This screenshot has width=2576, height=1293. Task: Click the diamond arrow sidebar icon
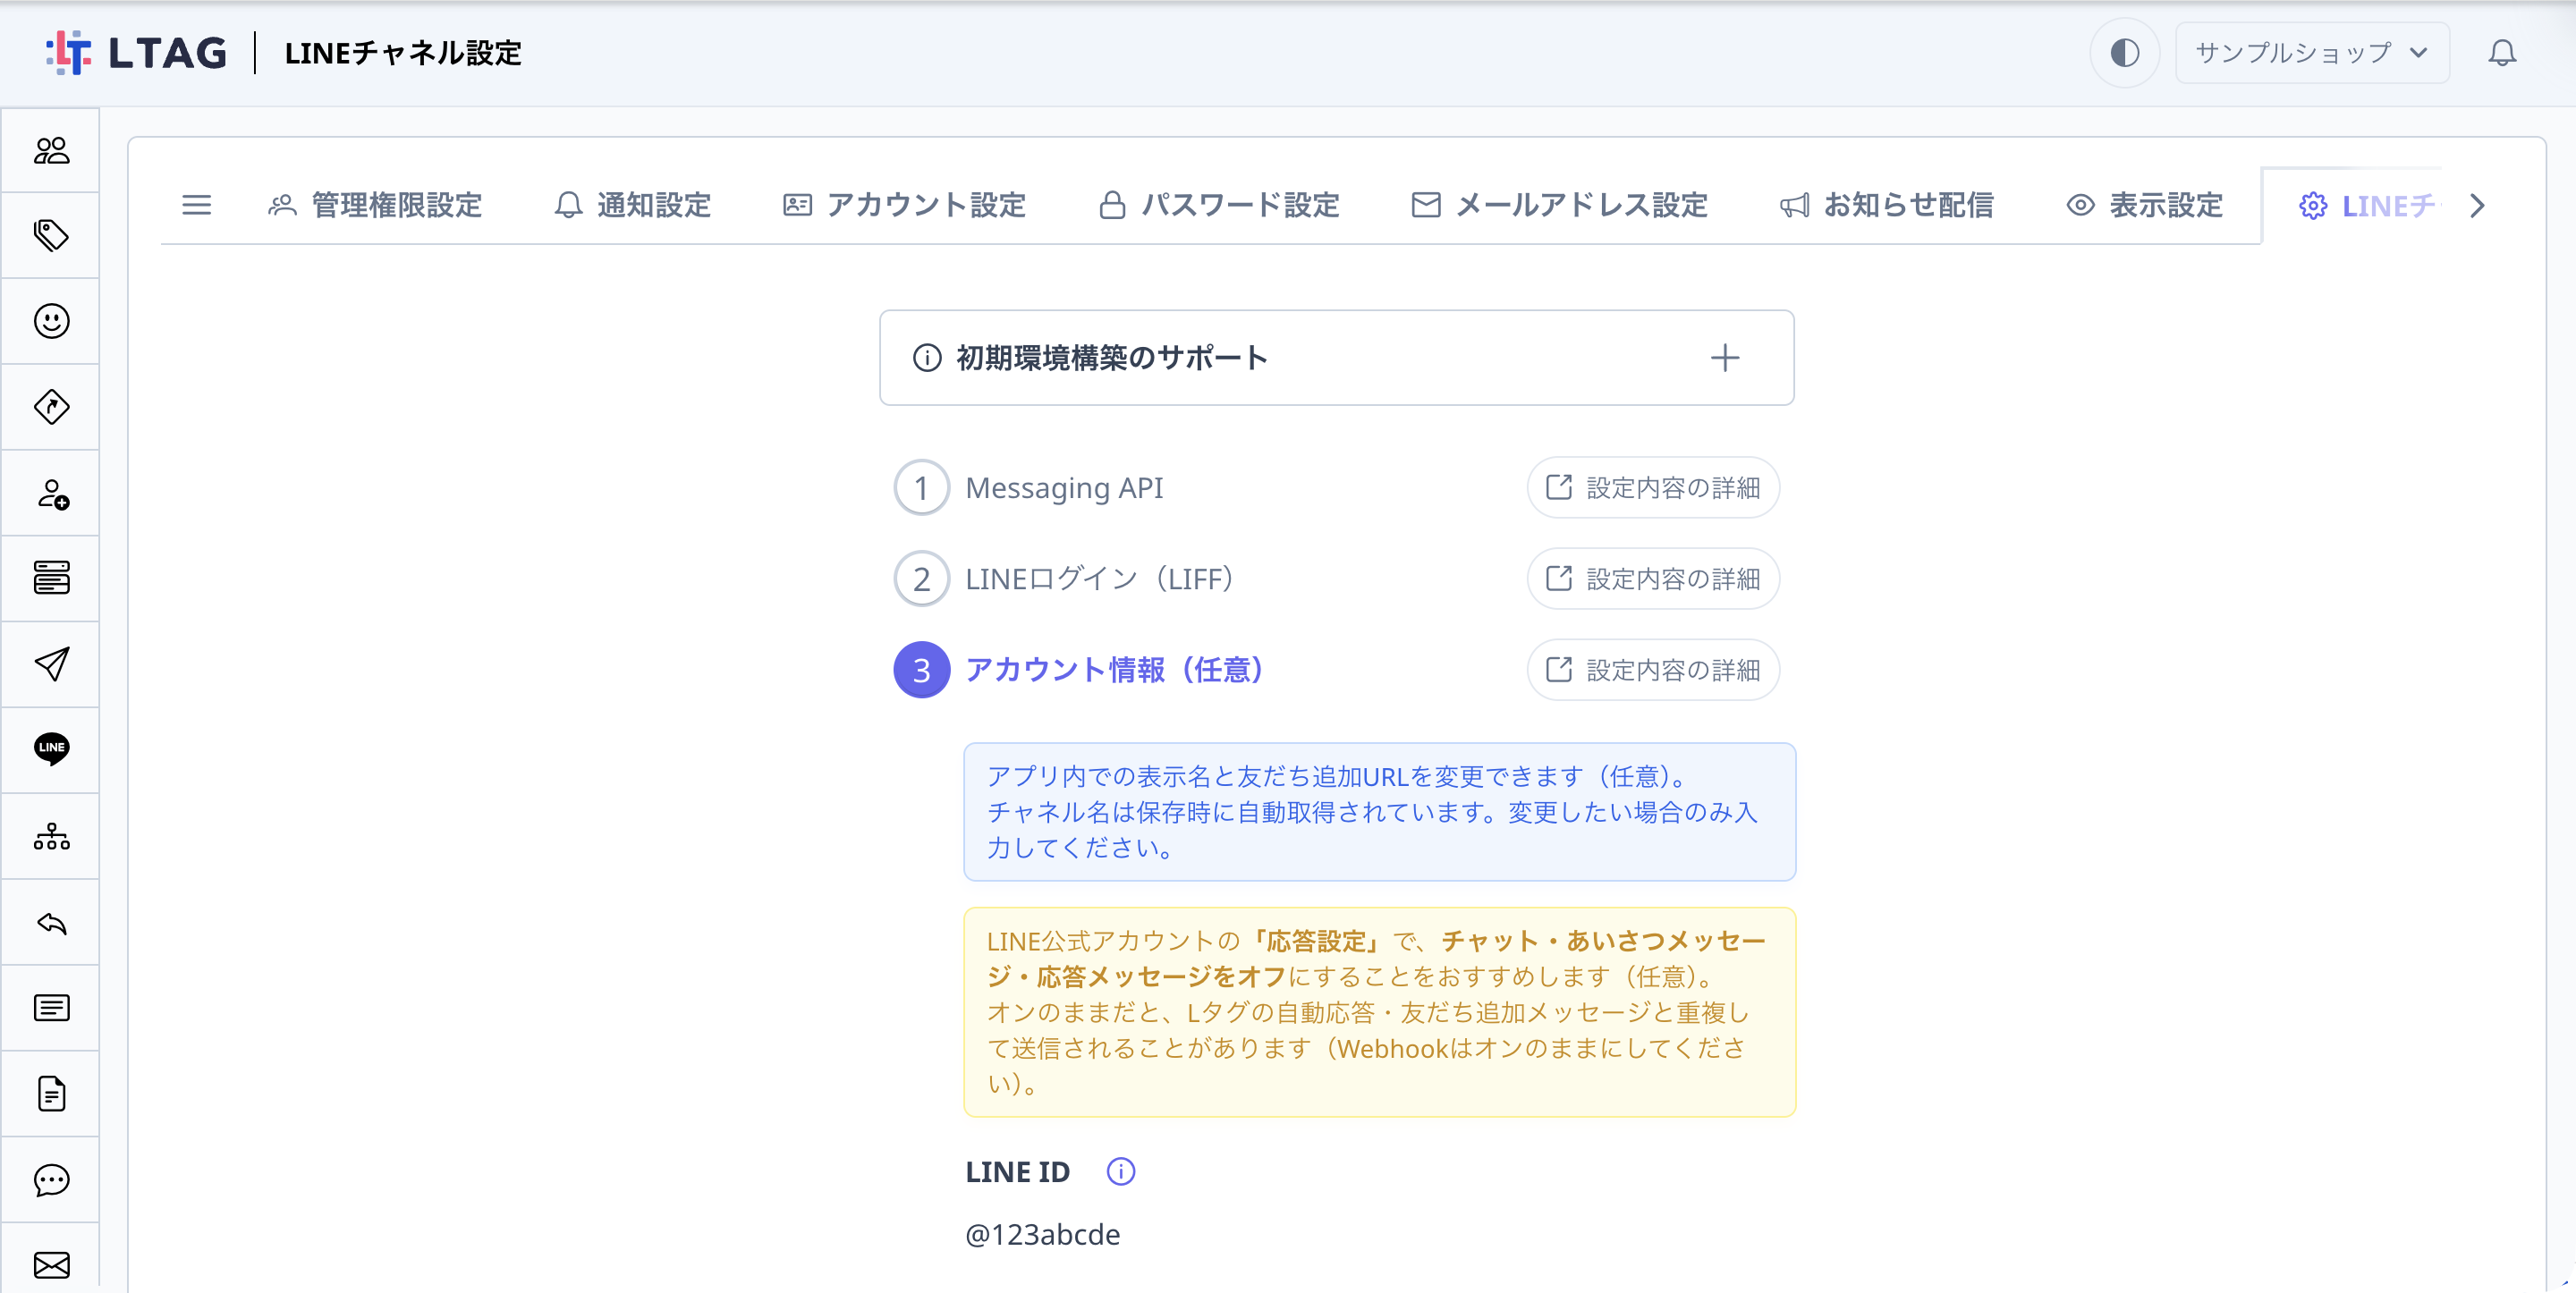coord(51,407)
